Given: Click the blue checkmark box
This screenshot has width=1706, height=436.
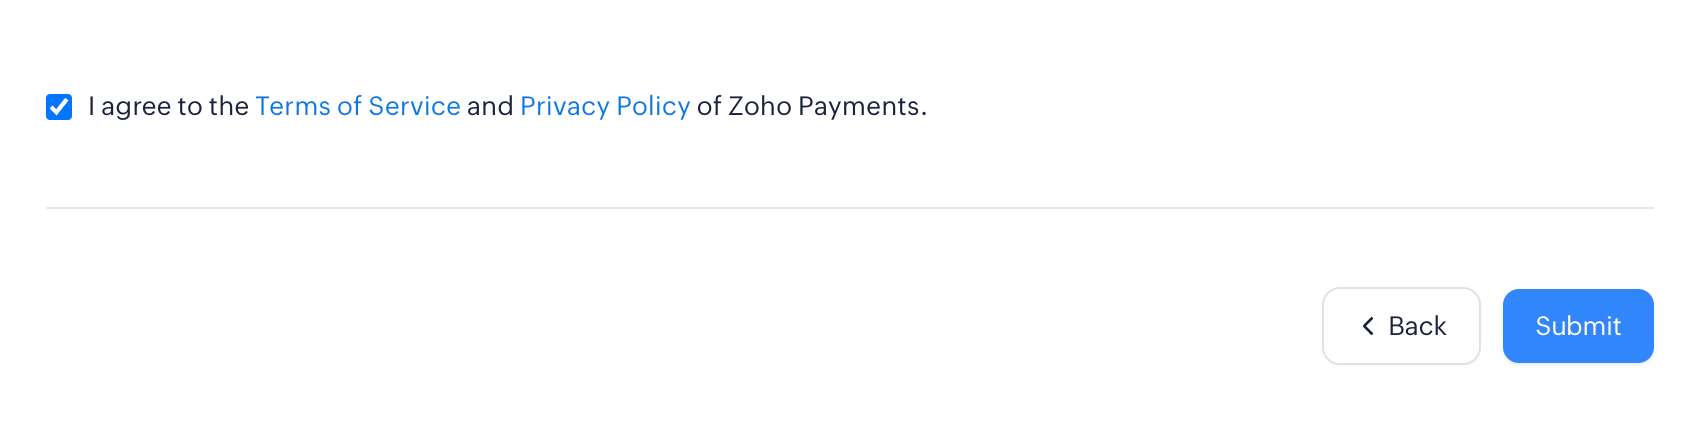Looking at the screenshot, I should coord(59,107).
